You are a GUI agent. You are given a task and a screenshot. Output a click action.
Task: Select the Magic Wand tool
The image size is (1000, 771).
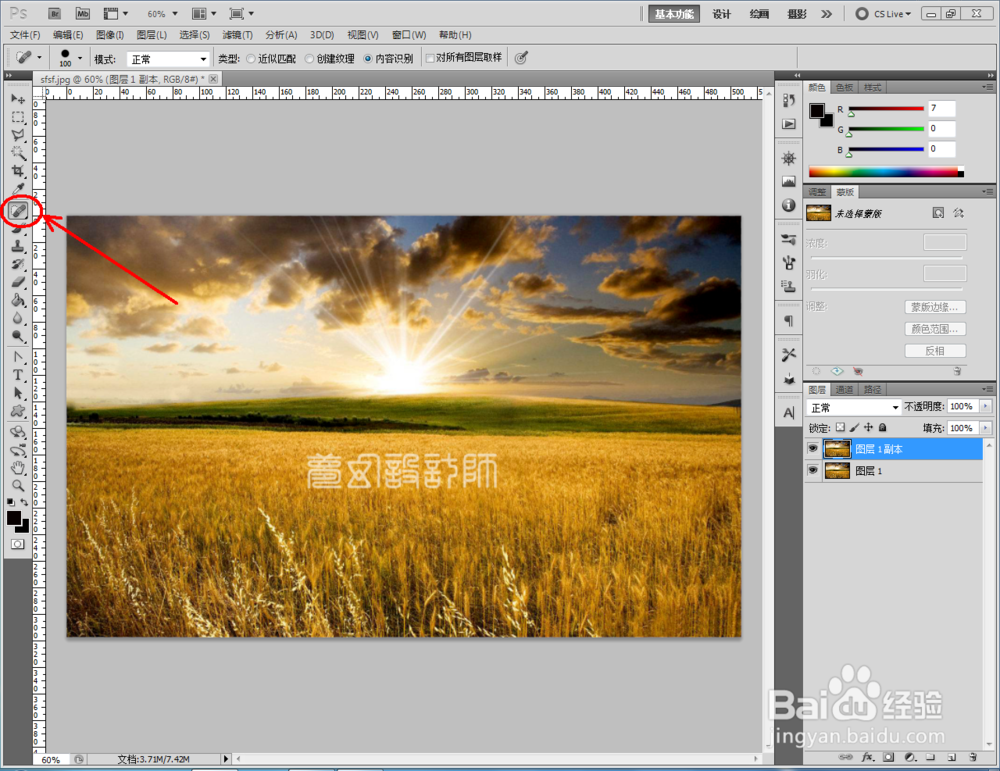[18, 153]
